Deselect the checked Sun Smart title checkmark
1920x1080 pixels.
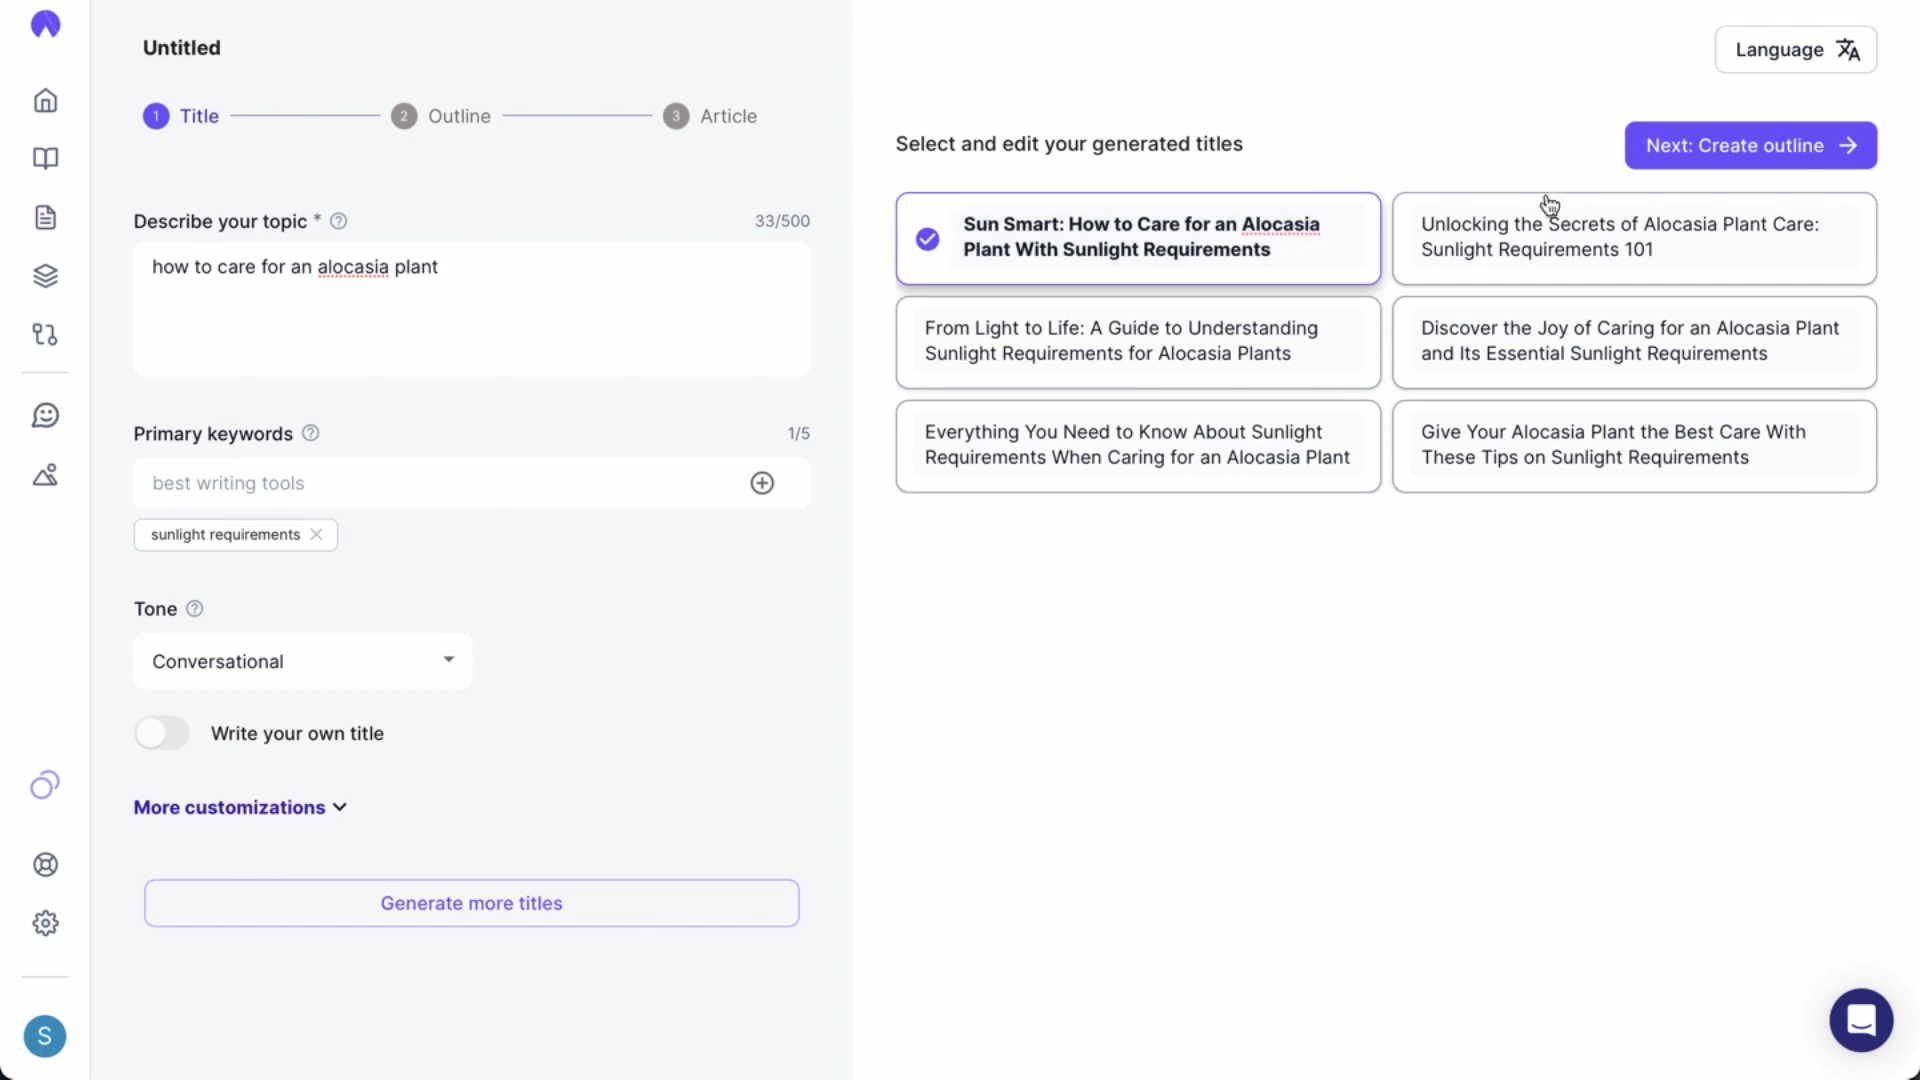pyautogui.click(x=927, y=239)
